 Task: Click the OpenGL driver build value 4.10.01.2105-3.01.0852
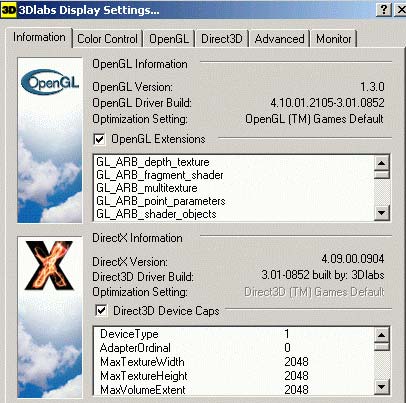[327, 103]
